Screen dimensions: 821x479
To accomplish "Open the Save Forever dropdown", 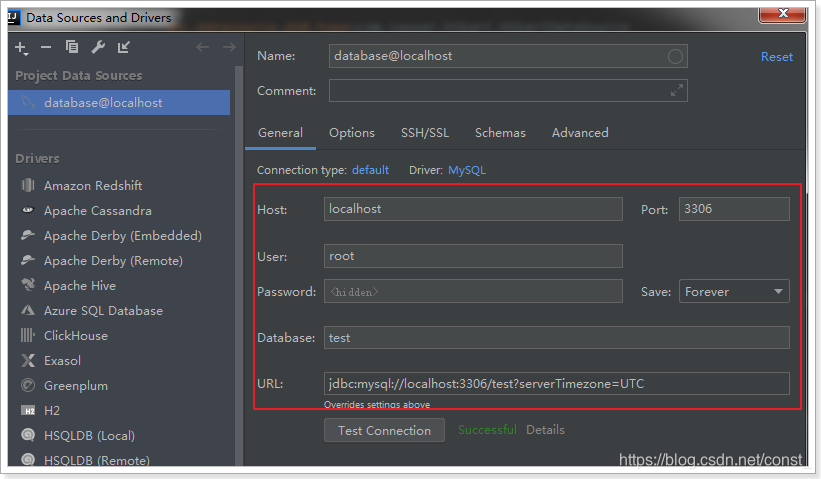I will pyautogui.click(x=734, y=291).
